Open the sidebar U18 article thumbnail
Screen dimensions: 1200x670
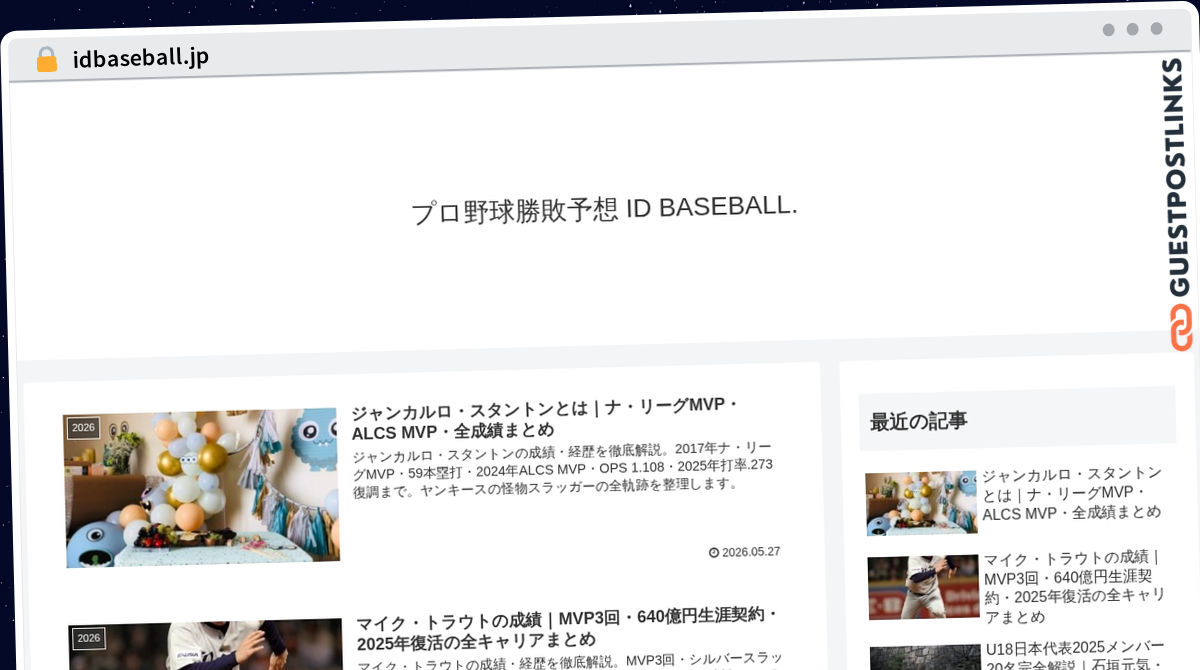click(x=926, y=657)
